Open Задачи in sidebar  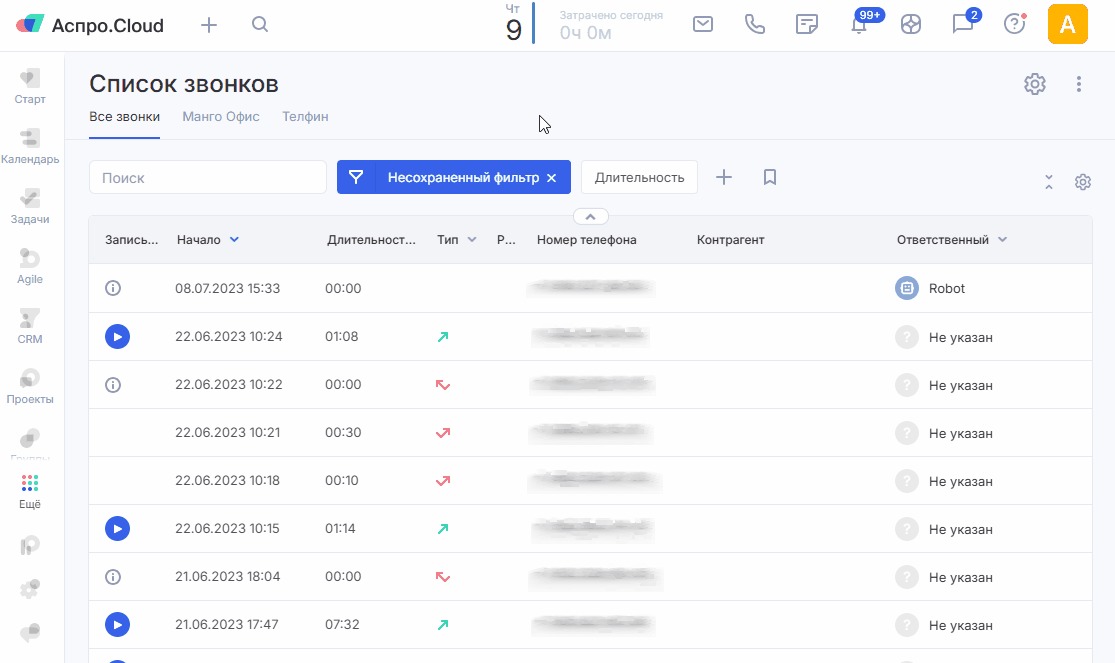pyautogui.click(x=30, y=207)
